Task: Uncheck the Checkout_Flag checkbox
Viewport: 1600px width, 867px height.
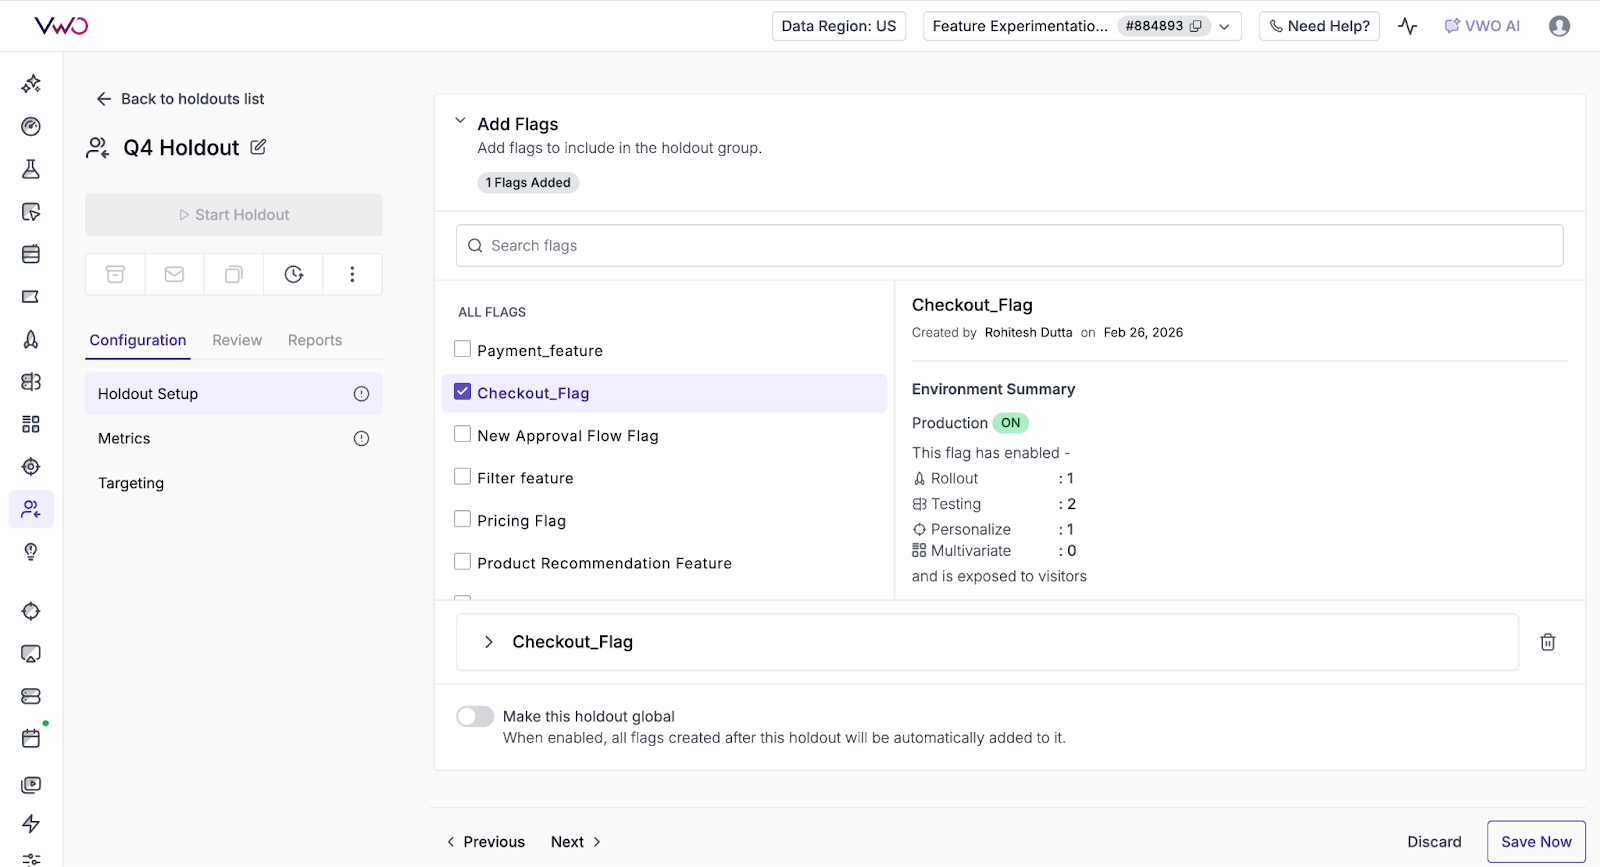Action: (x=463, y=392)
